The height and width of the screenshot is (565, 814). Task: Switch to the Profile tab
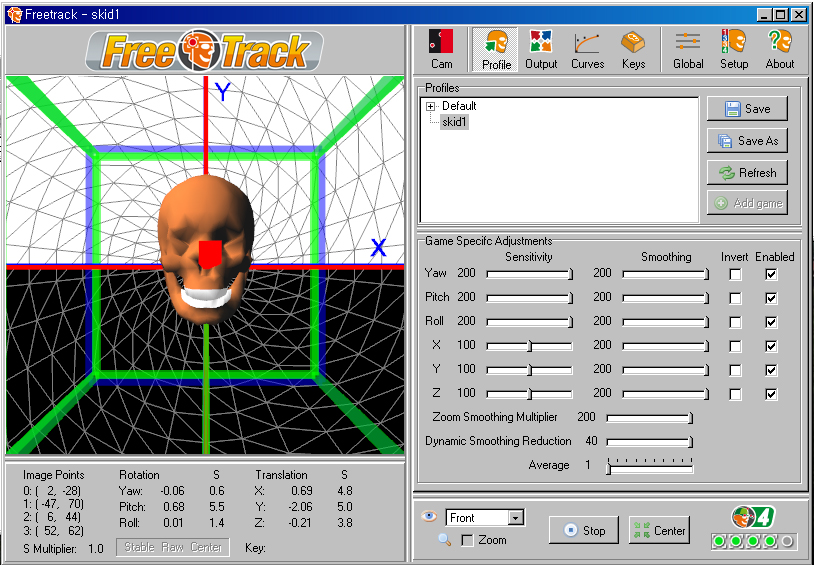point(496,49)
